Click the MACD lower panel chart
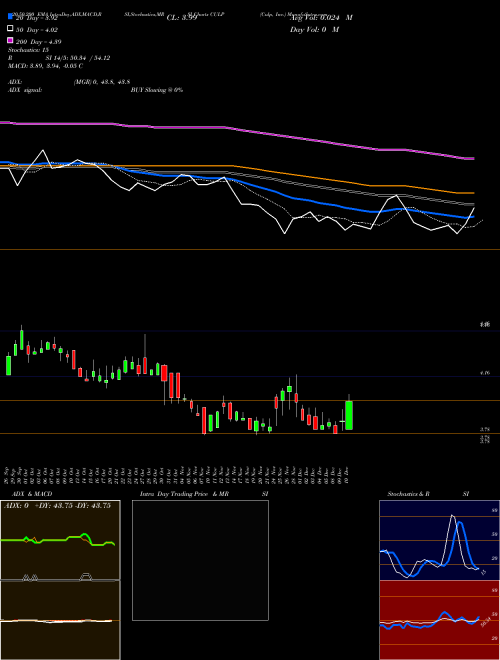Screen dimensions: 500x660 click(60, 620)
